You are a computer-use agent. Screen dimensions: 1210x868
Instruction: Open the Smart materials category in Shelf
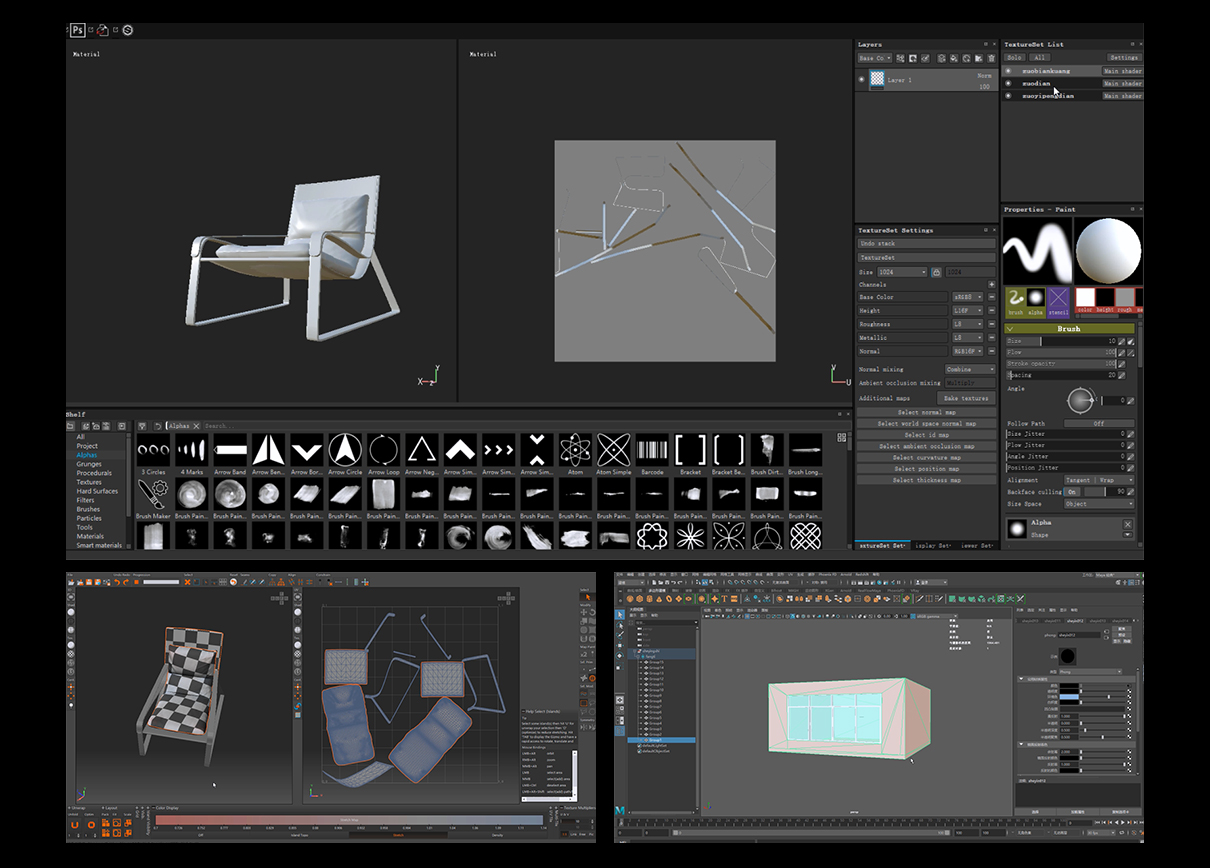(99, 546)
